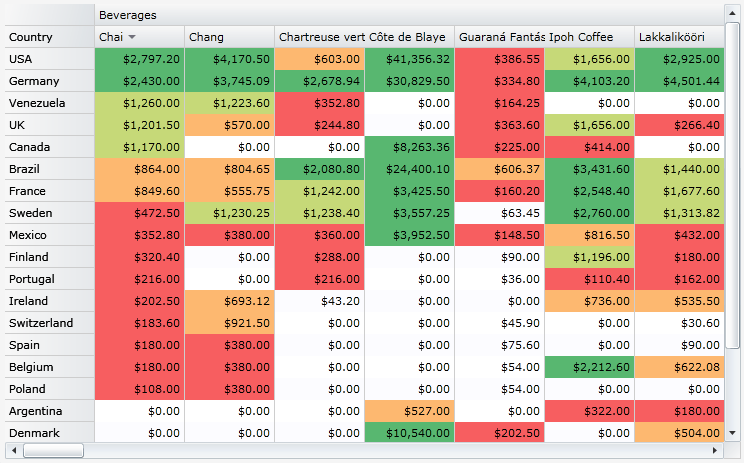Viewport: 744px width, 463px height.
Task: Click the sort arrow on Chai column
Action: [x=131, y=37]
